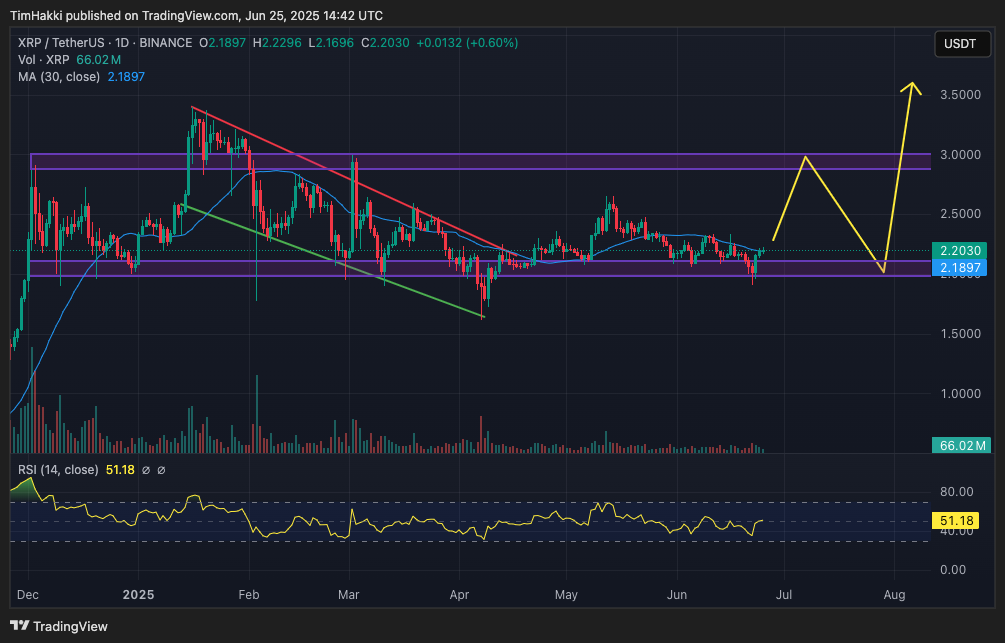Click the May label on the time axis
Image resolution: width=1005 pixels, height=643 pixels.
[x=566, y=595]
